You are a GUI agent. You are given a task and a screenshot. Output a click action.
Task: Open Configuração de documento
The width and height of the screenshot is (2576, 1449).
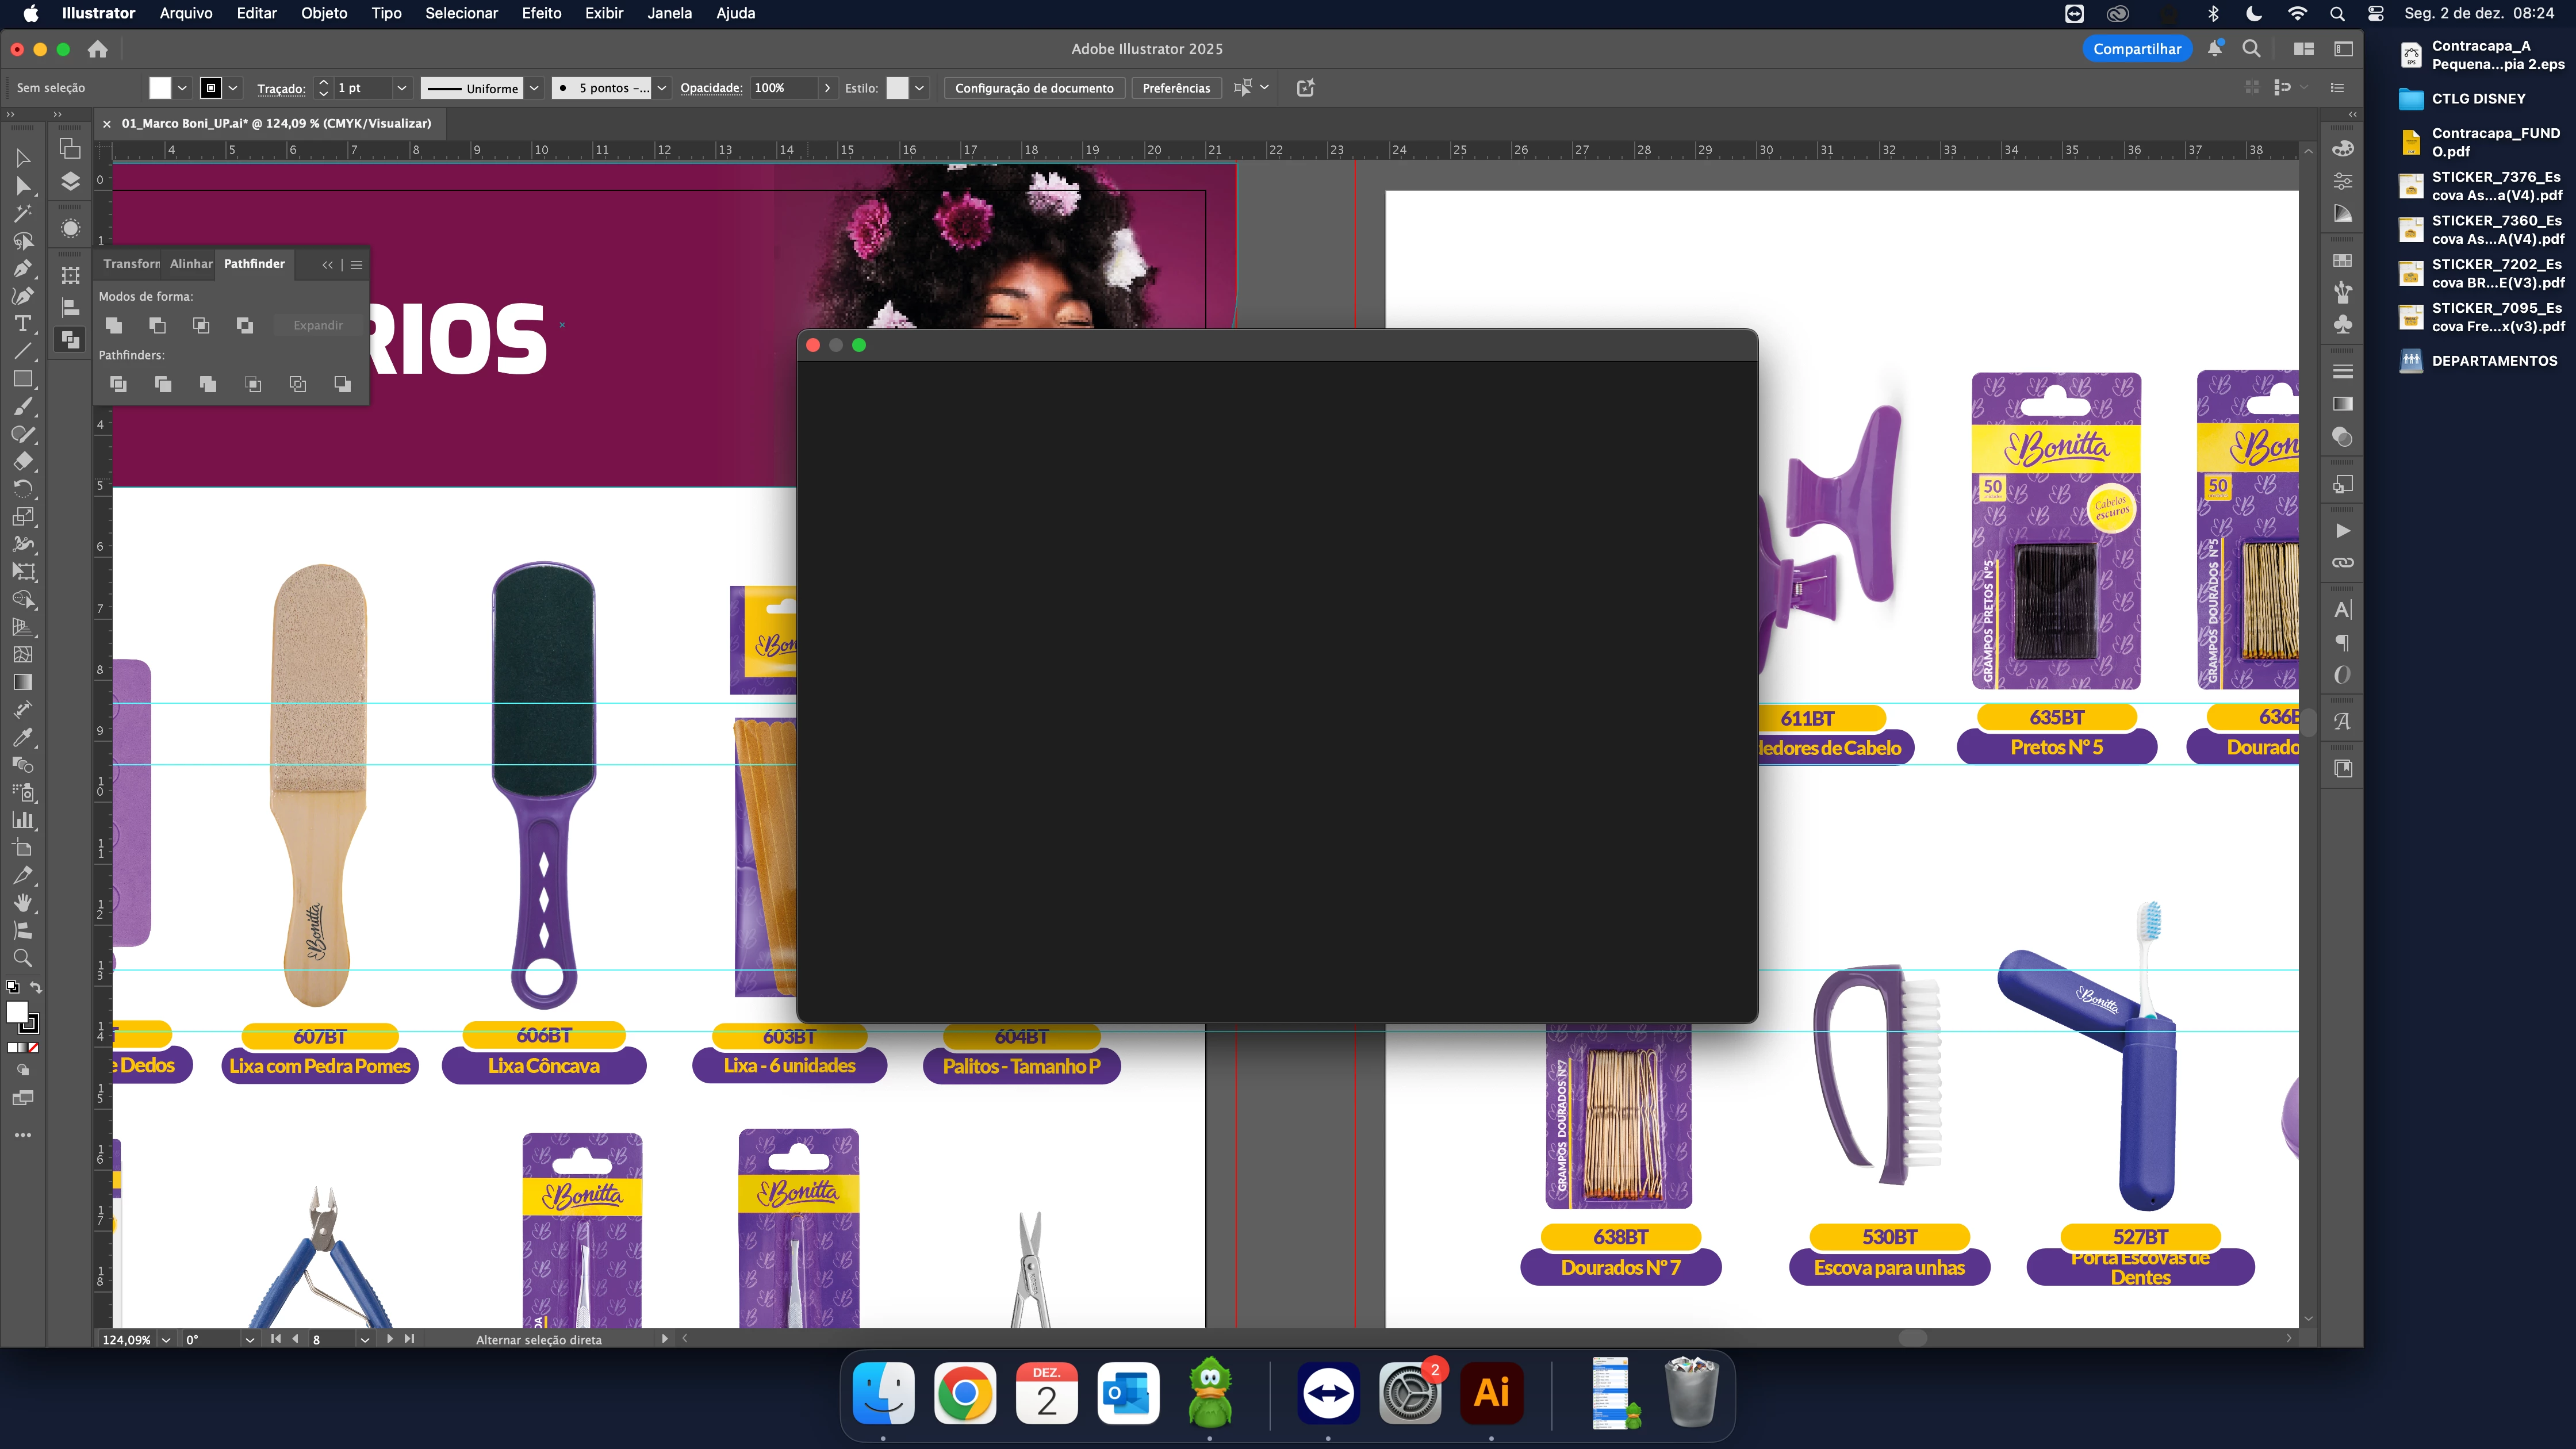(x=1033, y=88)
